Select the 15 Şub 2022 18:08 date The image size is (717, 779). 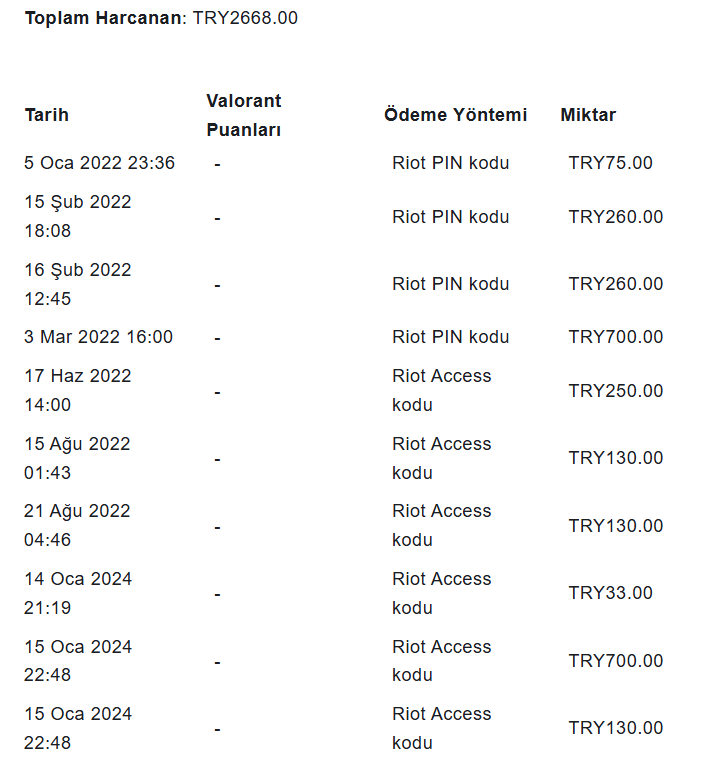78,216
